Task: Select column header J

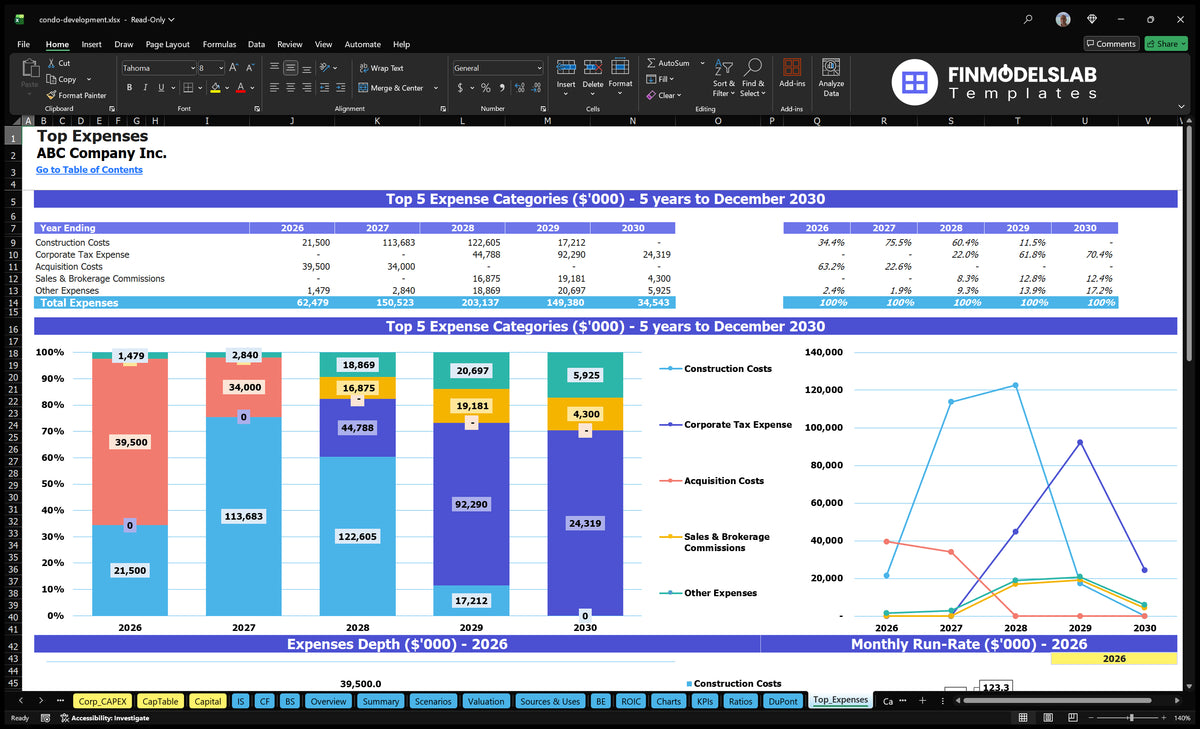Action: pyautogui.click(x=291, y=121)
